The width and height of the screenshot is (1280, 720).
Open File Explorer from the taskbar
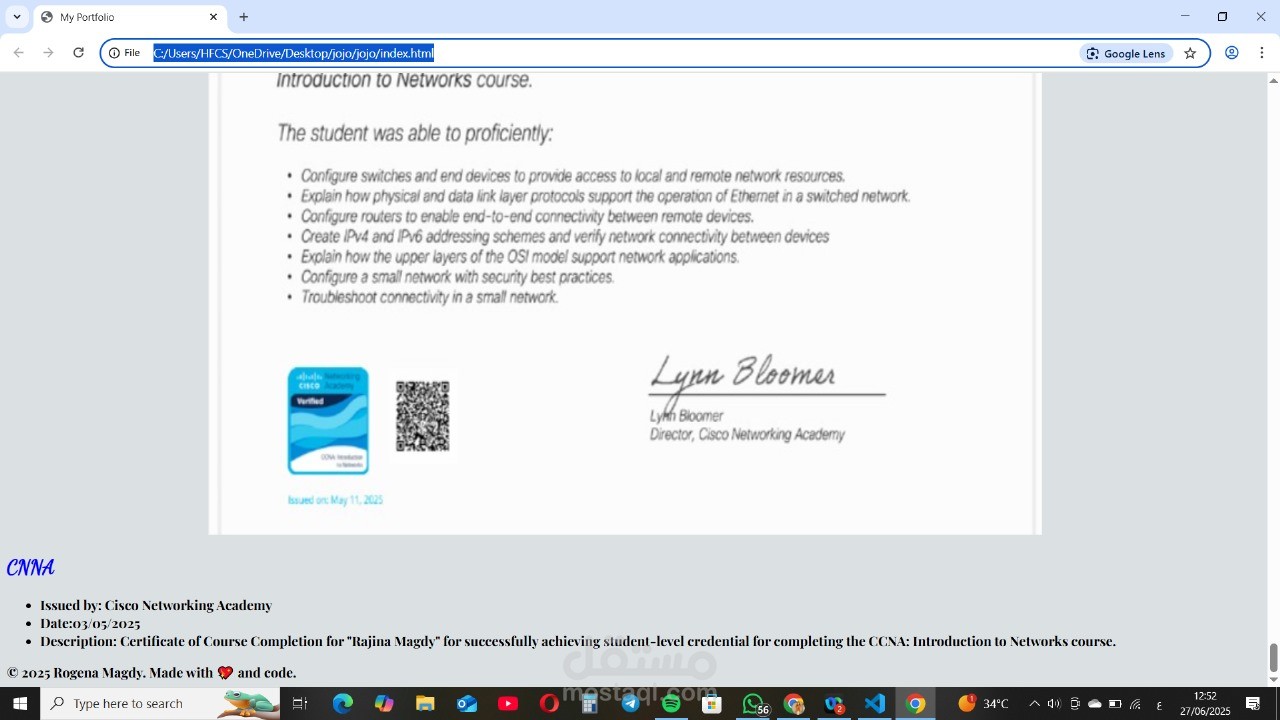tap(425, 704)
